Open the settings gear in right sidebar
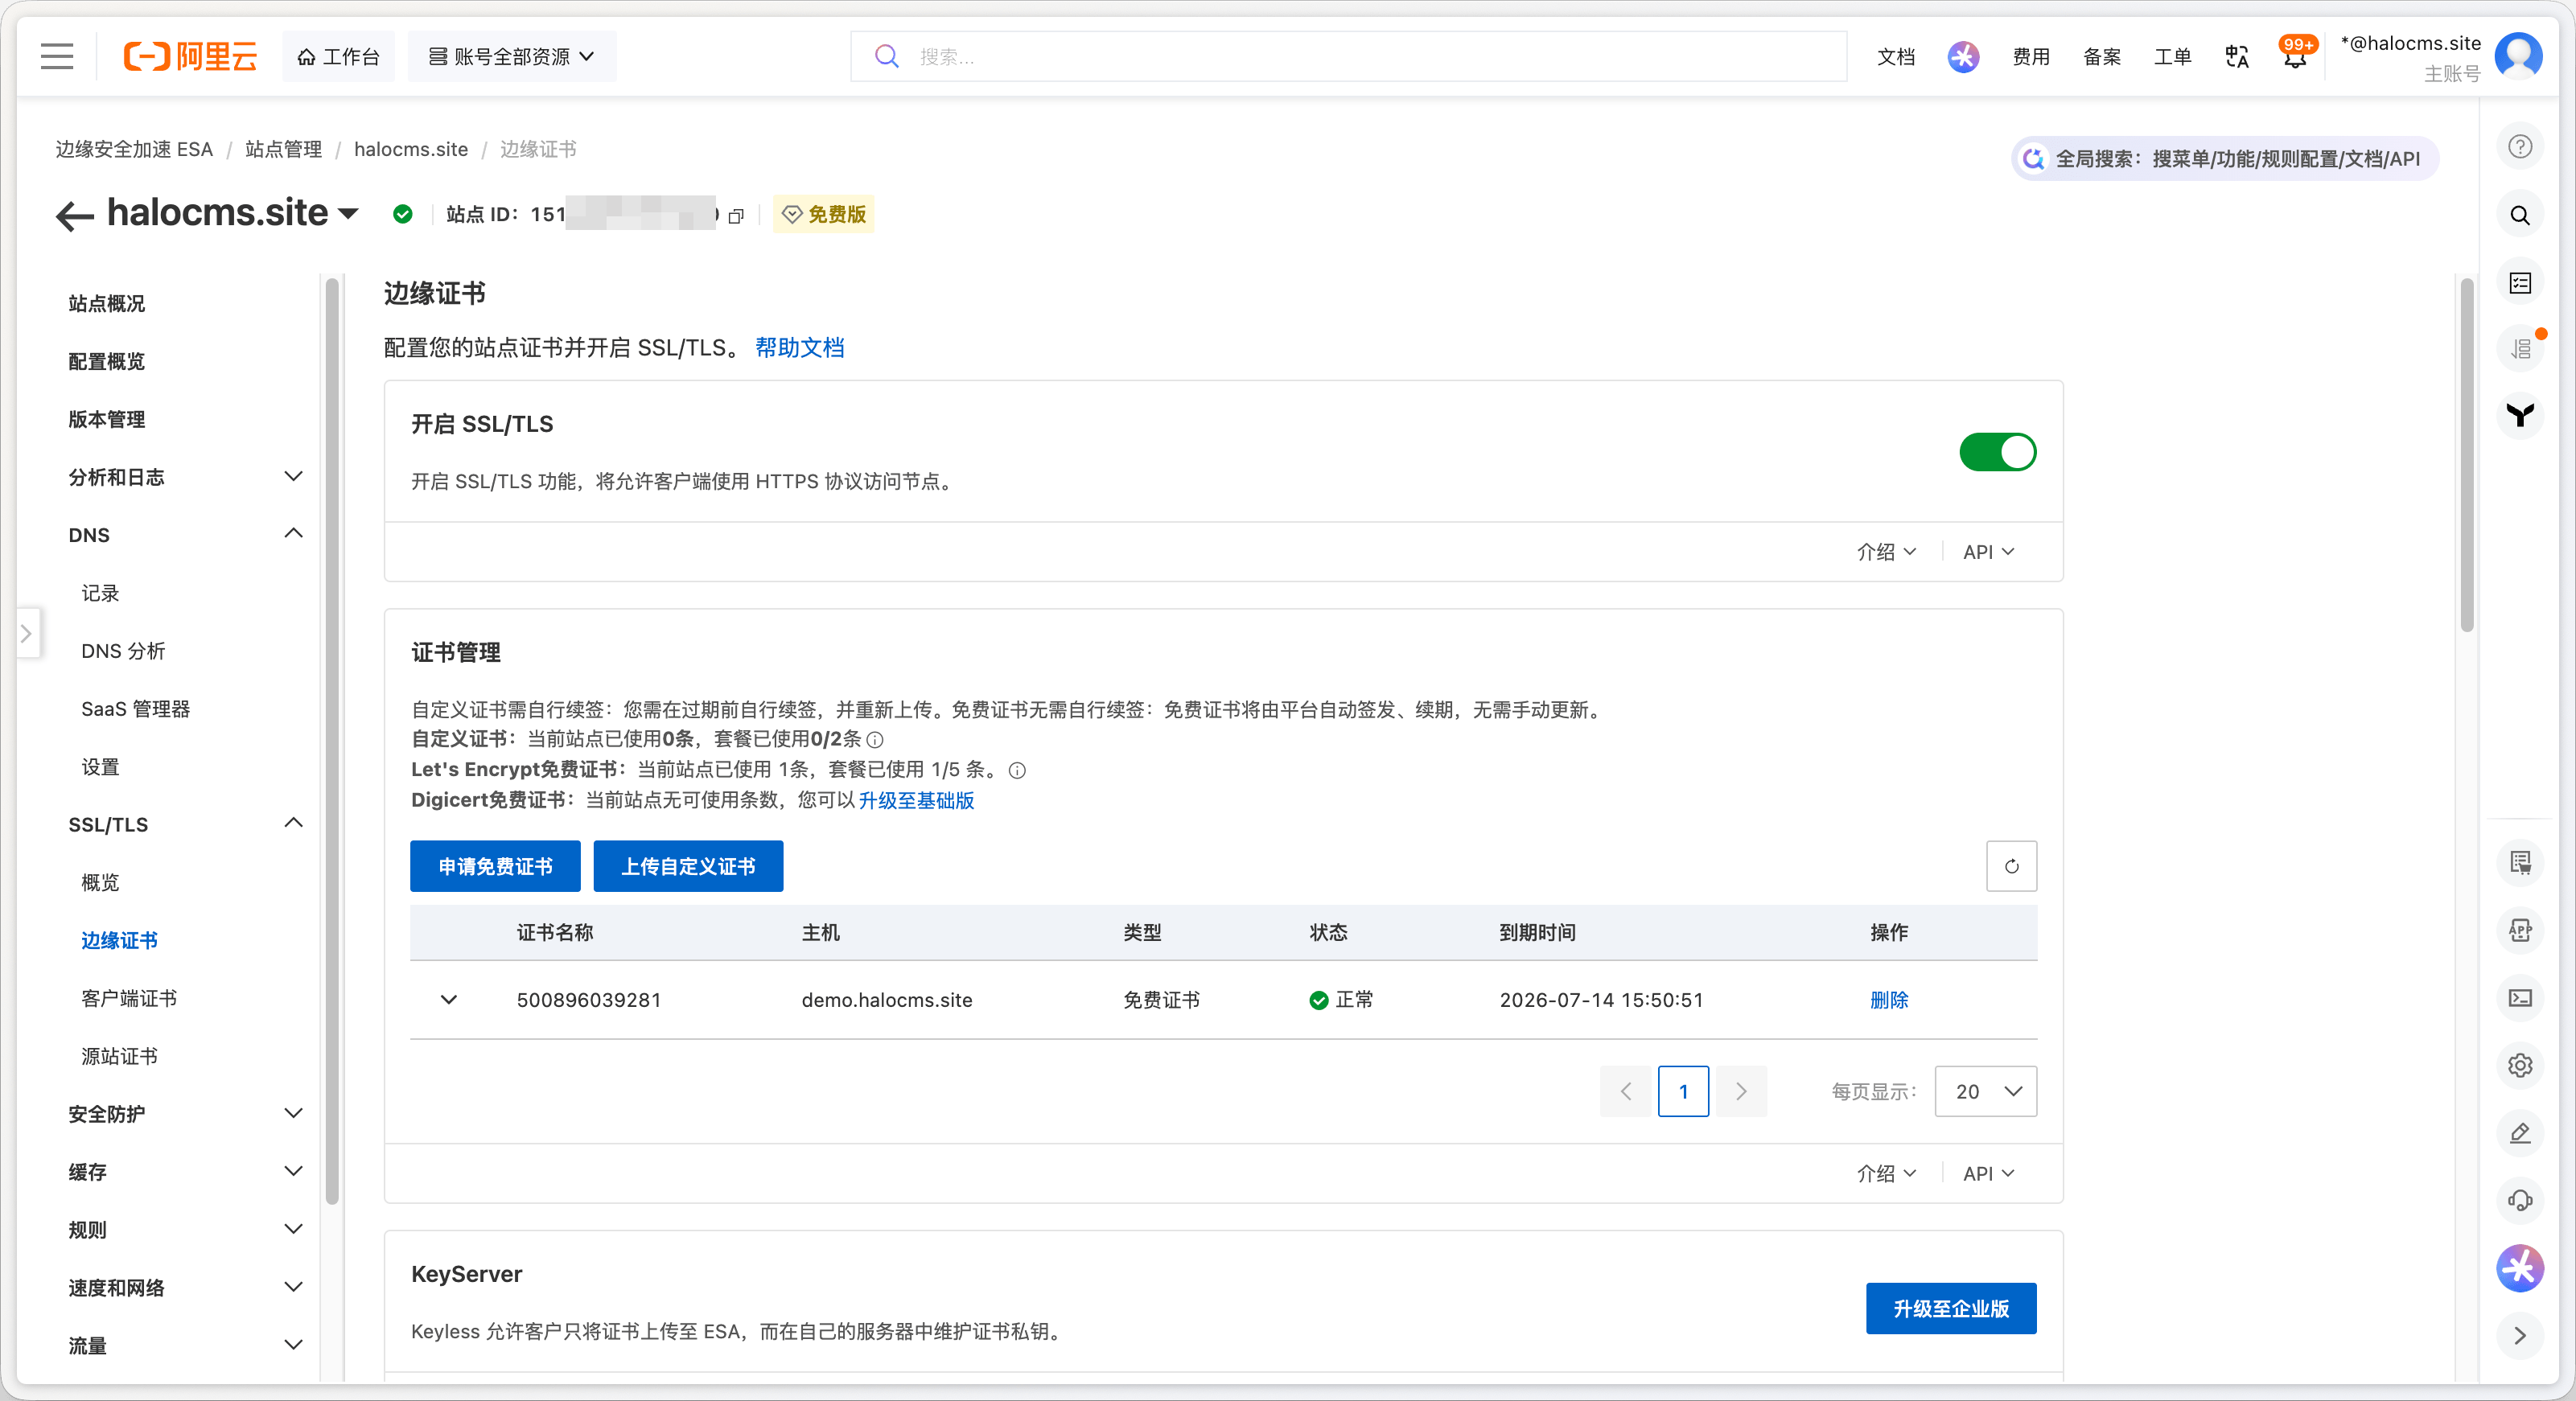The width and height of the screenshot is (2576, 1401). click(2520, 1065)
